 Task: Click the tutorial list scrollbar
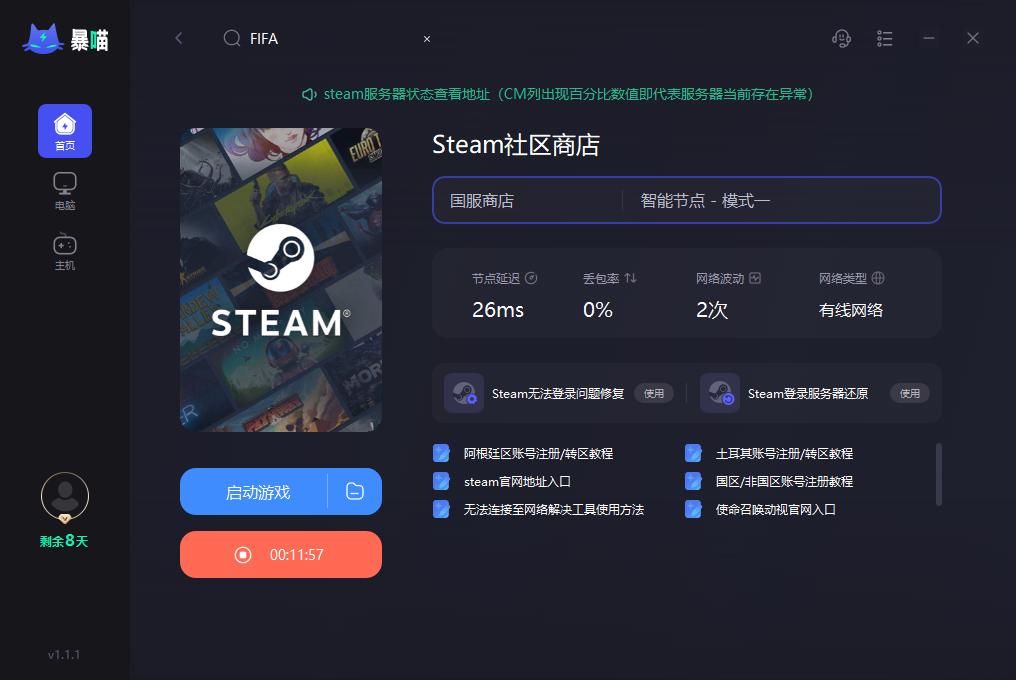tap(939, 475)
